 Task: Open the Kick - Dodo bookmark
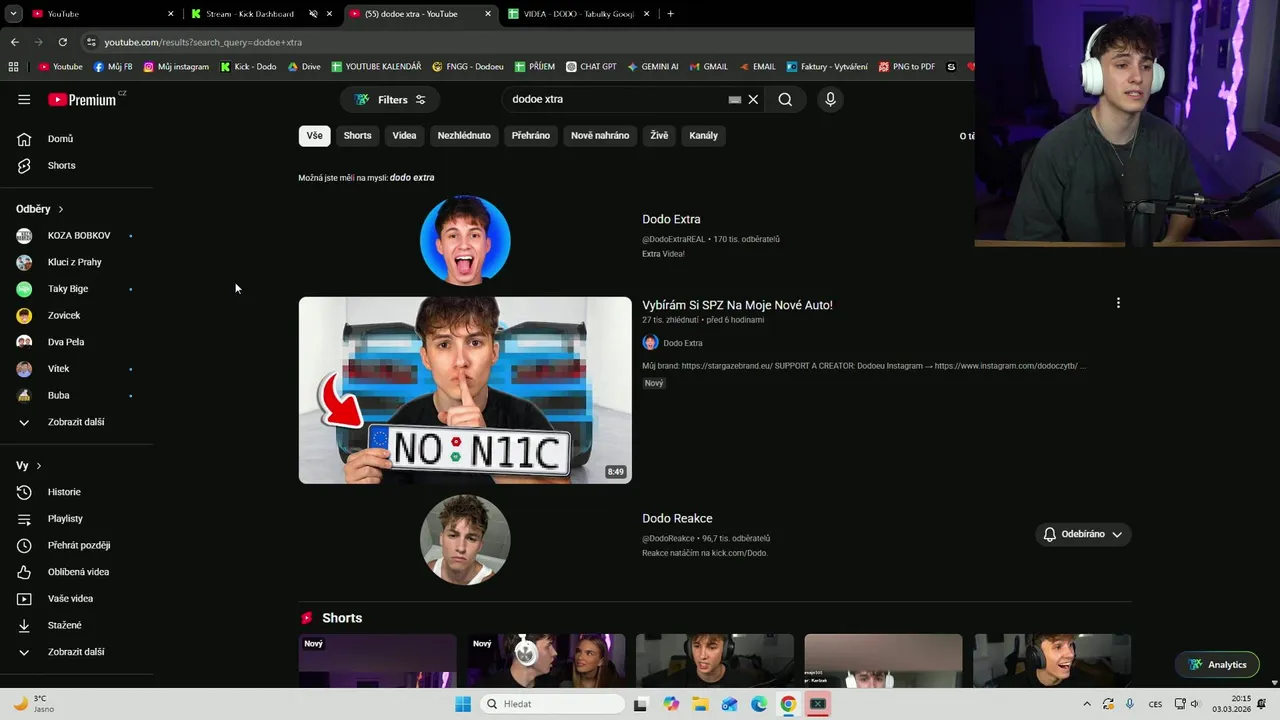point(248,67)
